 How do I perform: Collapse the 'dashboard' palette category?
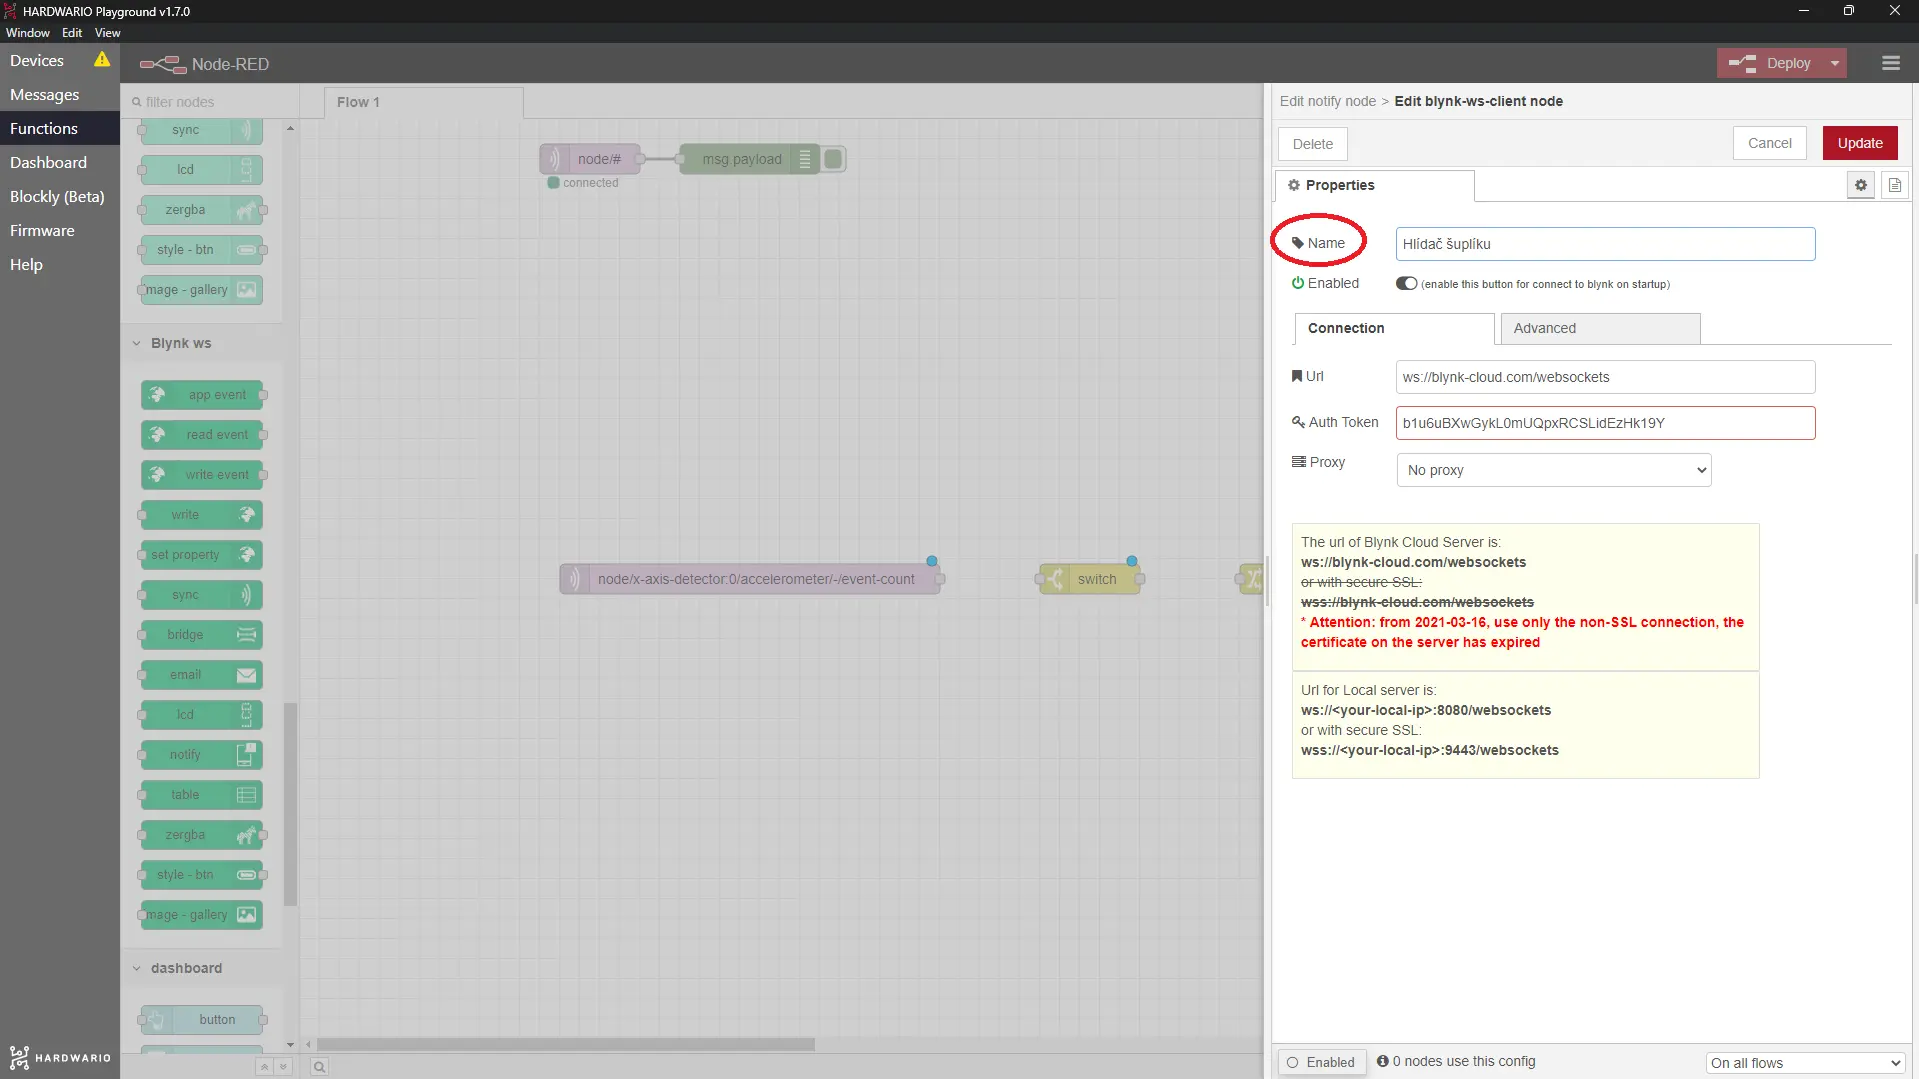(x=186, y=968)
